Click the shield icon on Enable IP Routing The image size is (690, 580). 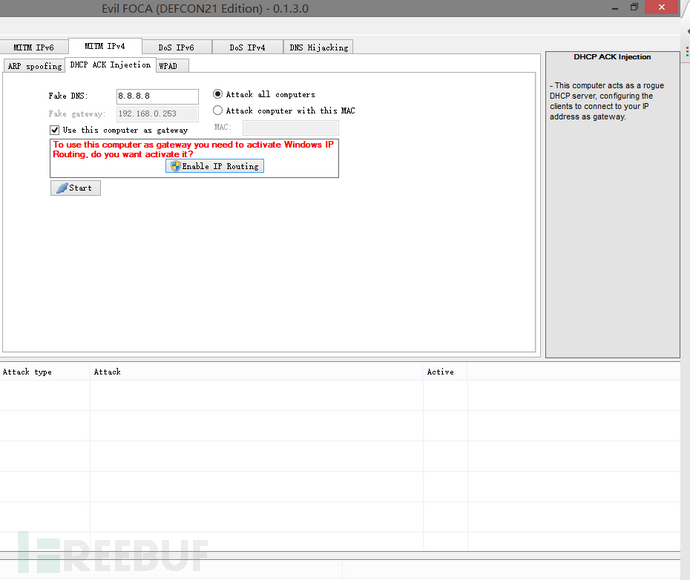click(x=176, y=166)
